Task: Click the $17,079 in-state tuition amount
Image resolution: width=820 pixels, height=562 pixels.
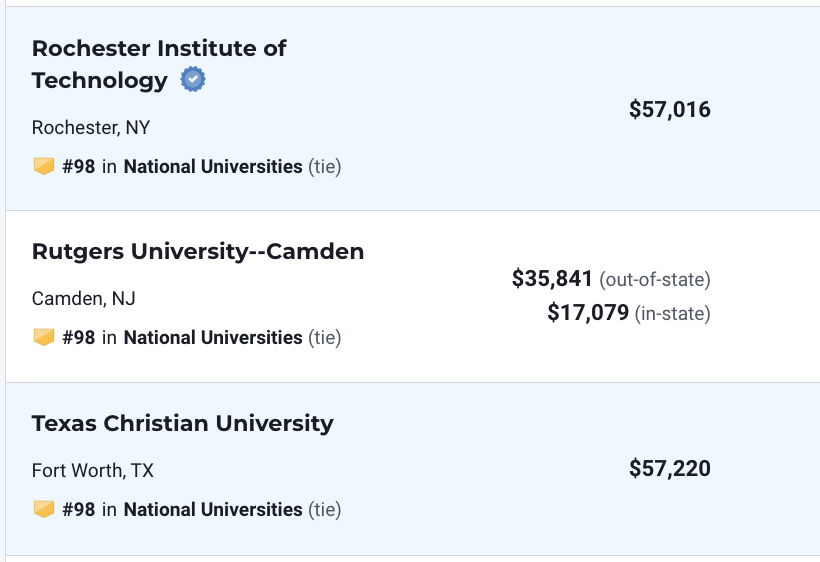Action: click(x=588, y=313)
